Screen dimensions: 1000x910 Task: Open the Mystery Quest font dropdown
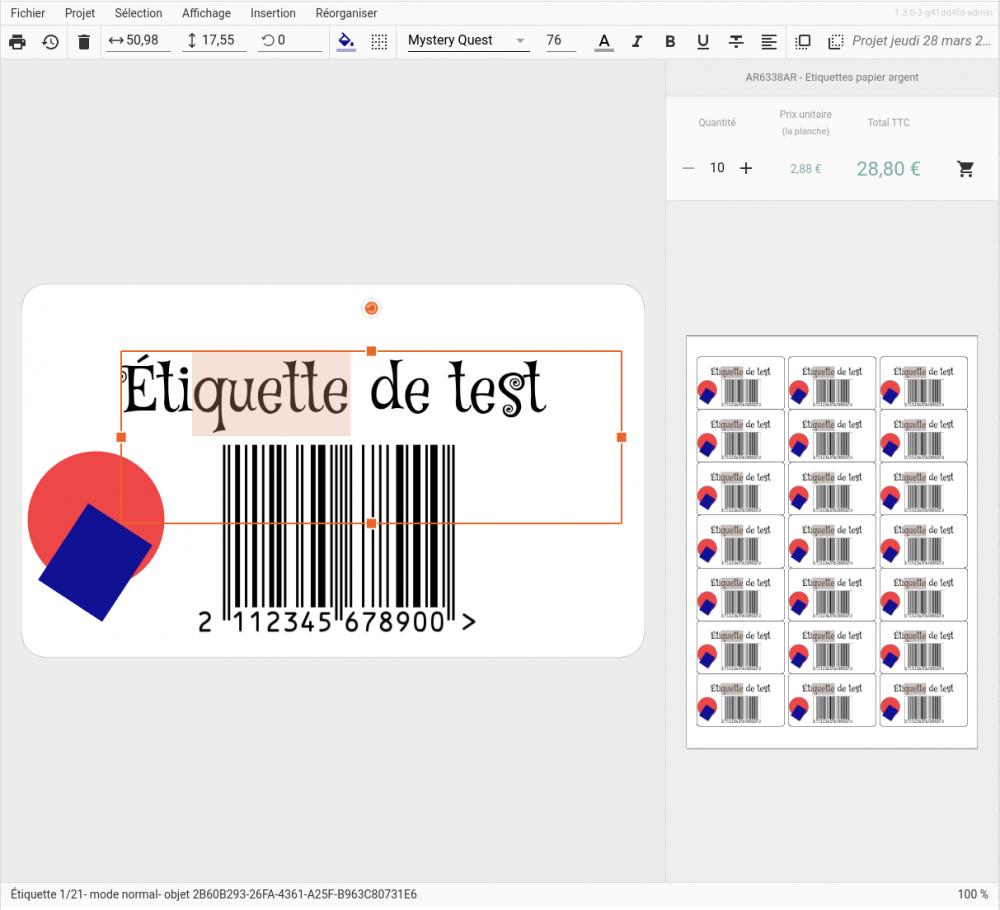468,40
